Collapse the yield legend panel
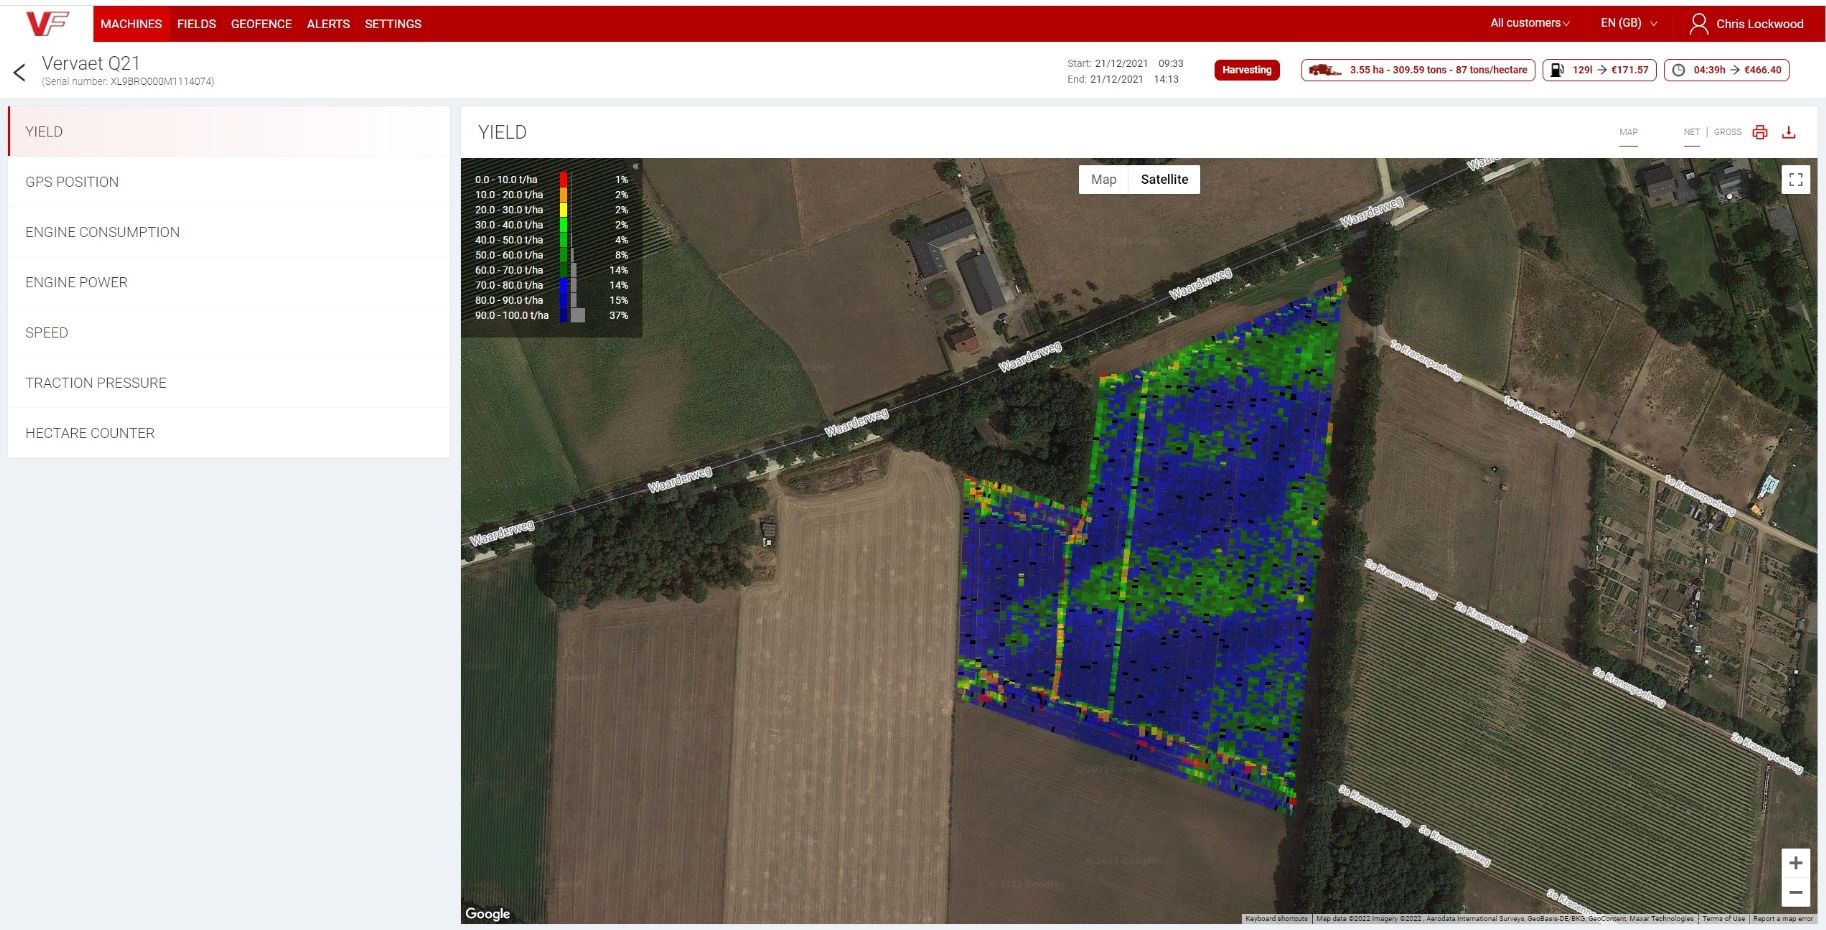The image size is (1826, 930). tap(635, 166)
